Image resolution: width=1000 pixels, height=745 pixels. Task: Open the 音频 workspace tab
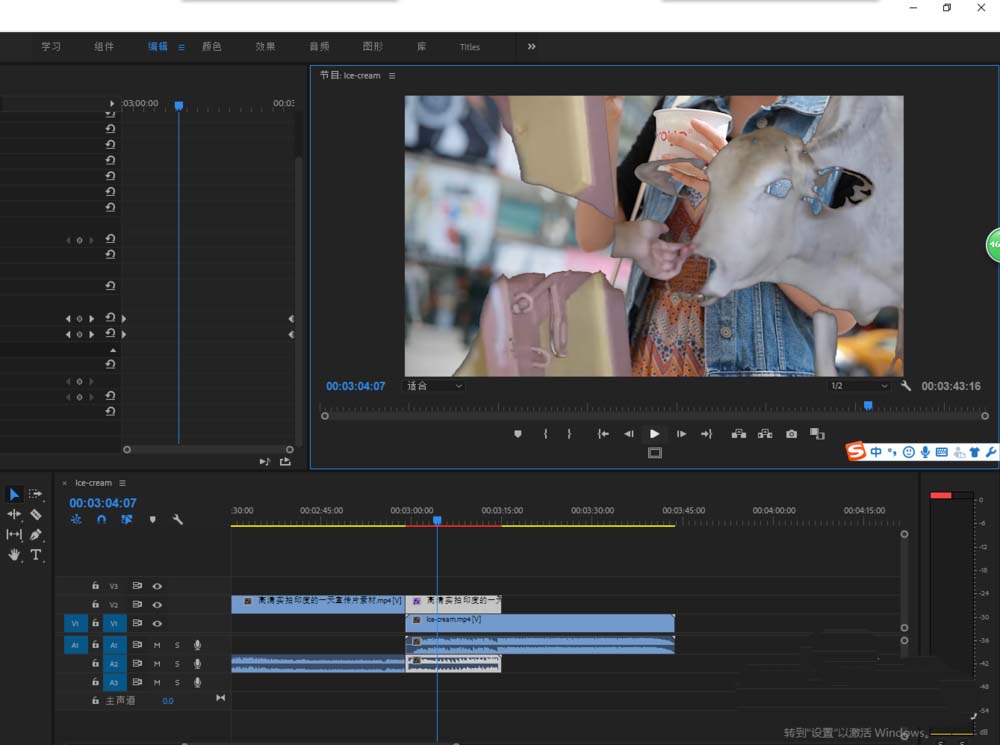(319, 47)
